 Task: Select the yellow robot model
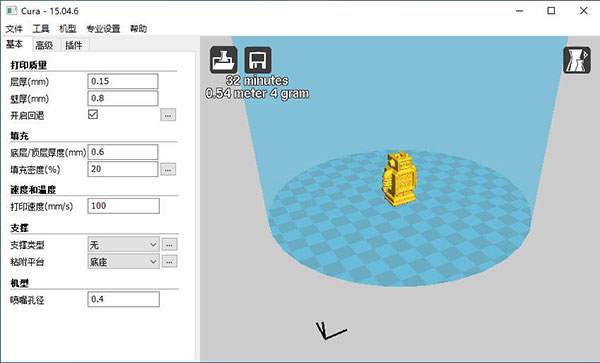point(400,179)
